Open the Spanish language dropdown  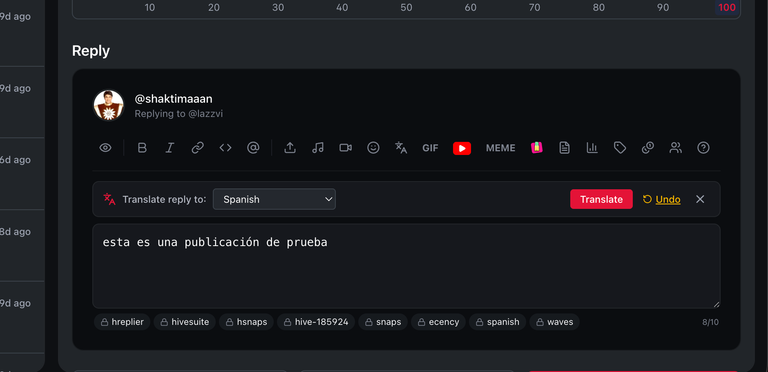pos(274,199)
